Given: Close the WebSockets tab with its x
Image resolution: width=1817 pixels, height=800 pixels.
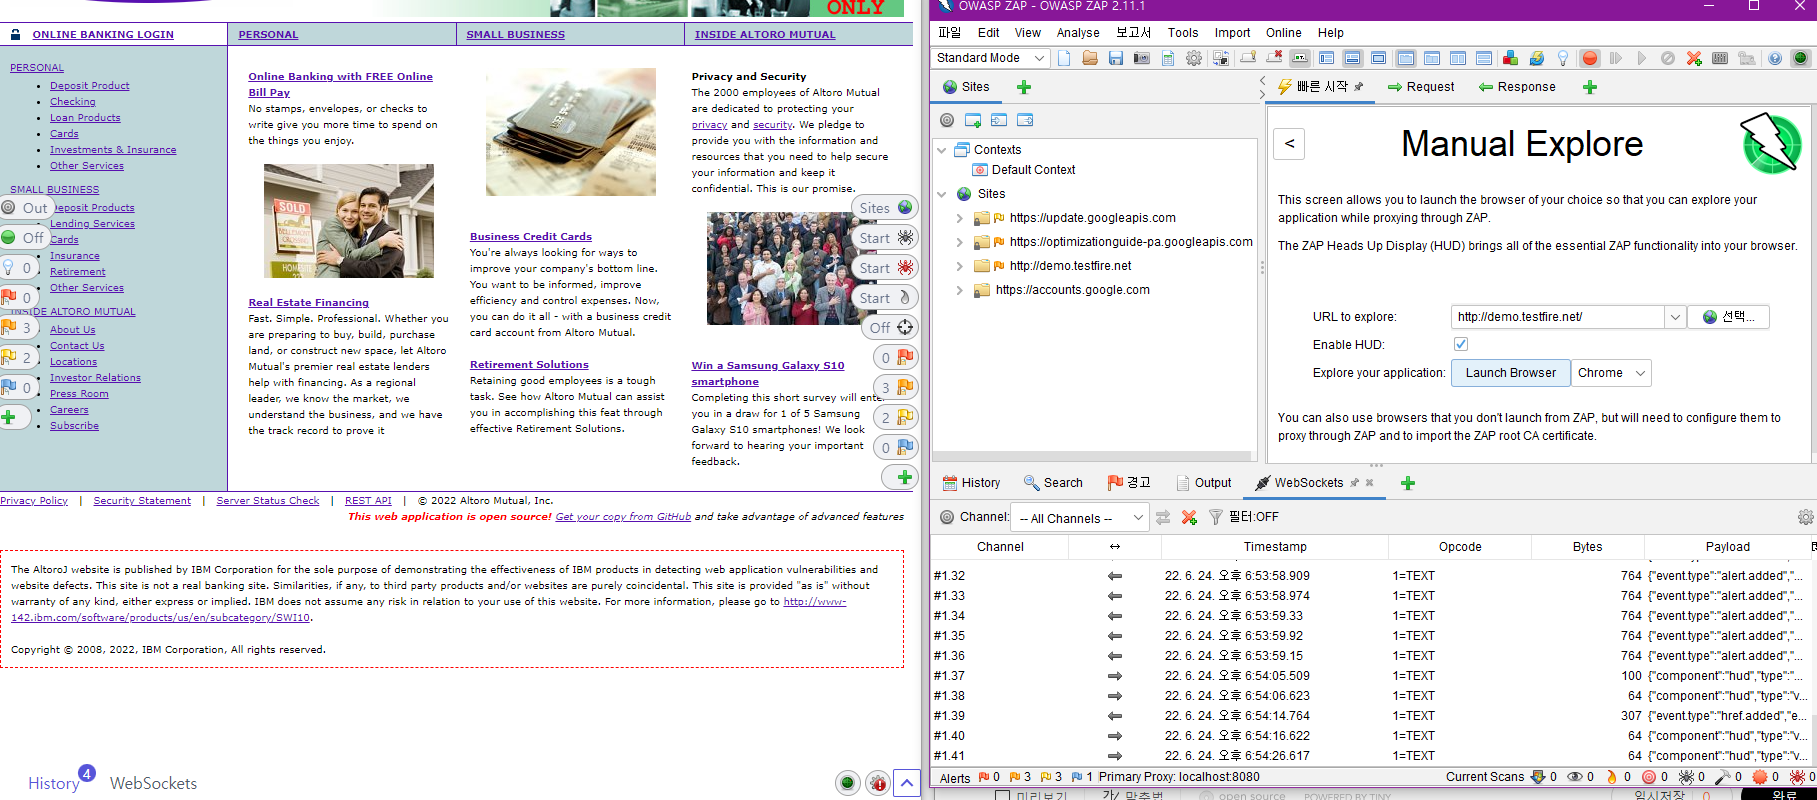Looking at the screenshot, I should point(1369,483).
